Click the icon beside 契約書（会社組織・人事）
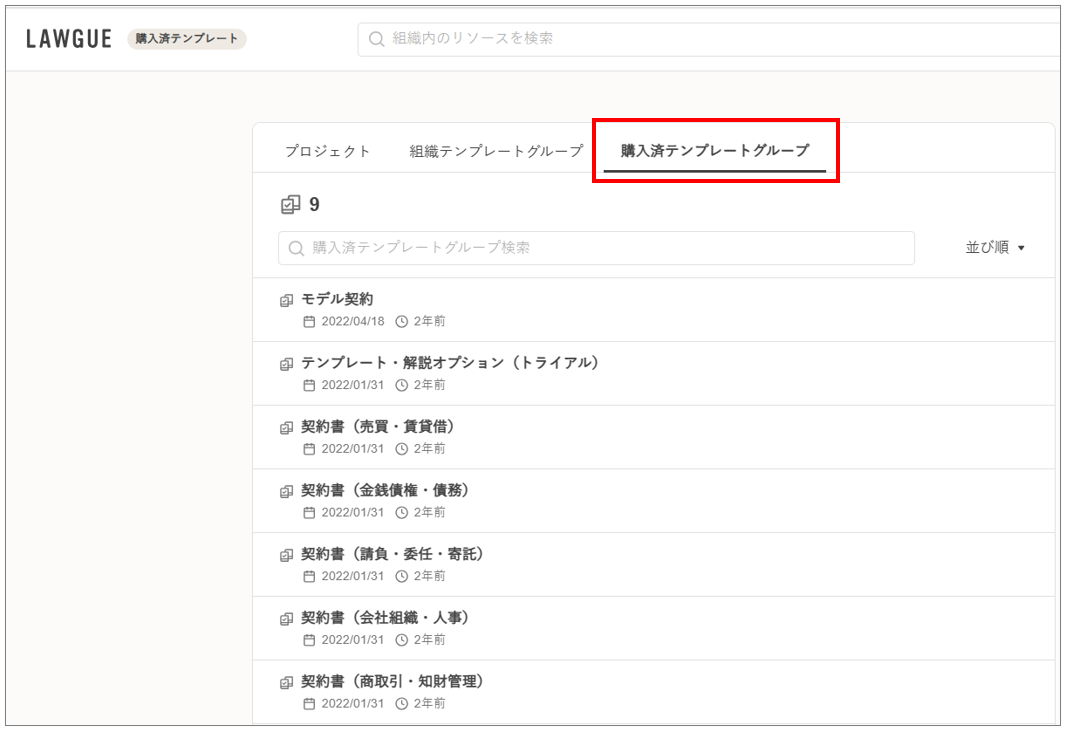 pyautogui.click(x=287, y=619)
